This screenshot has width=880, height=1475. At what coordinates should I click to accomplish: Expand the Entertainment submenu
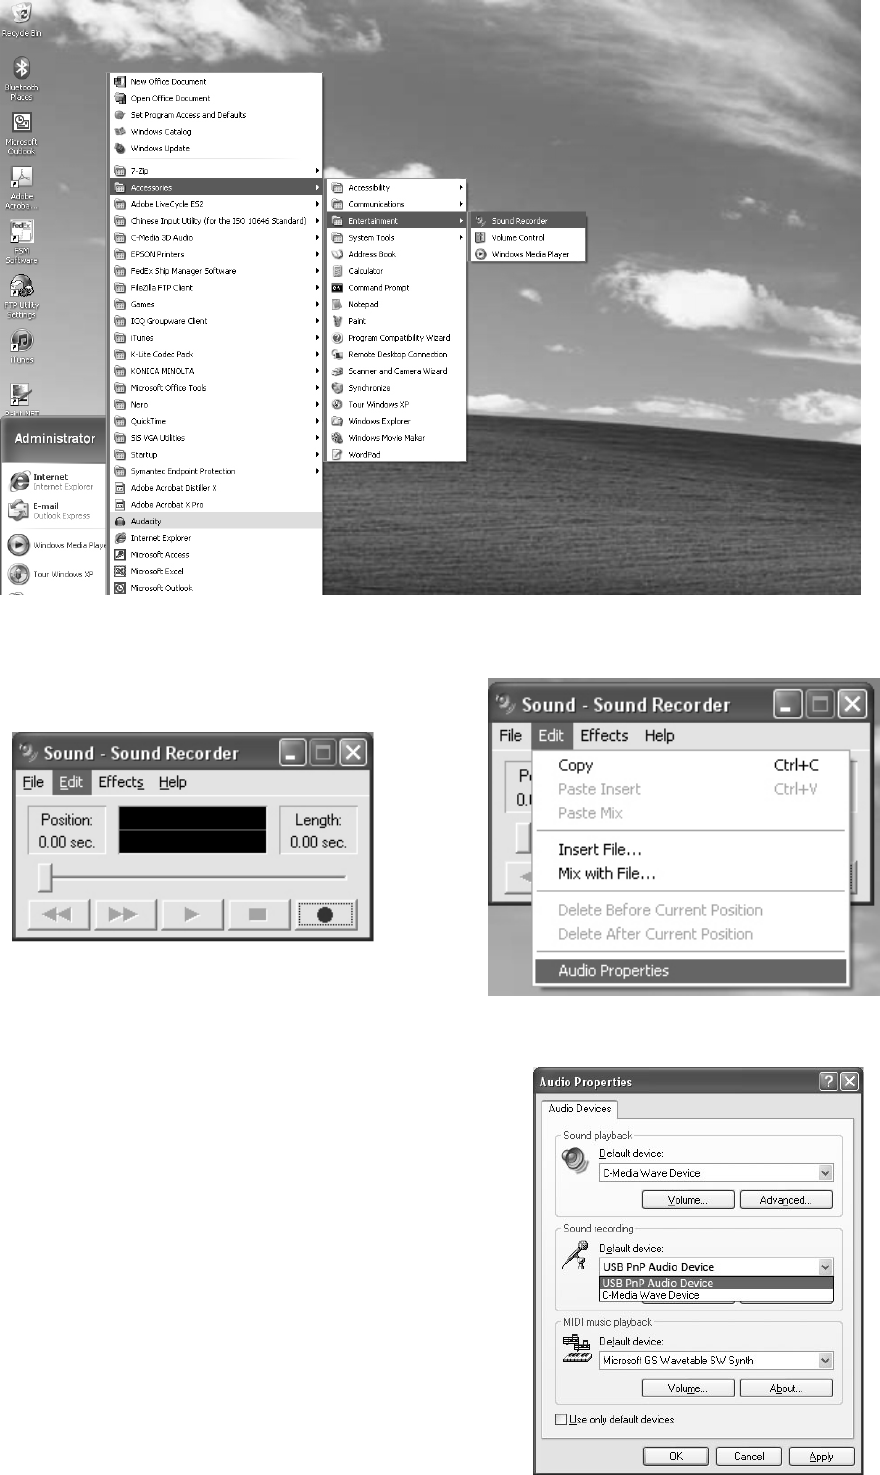point(396,221)
